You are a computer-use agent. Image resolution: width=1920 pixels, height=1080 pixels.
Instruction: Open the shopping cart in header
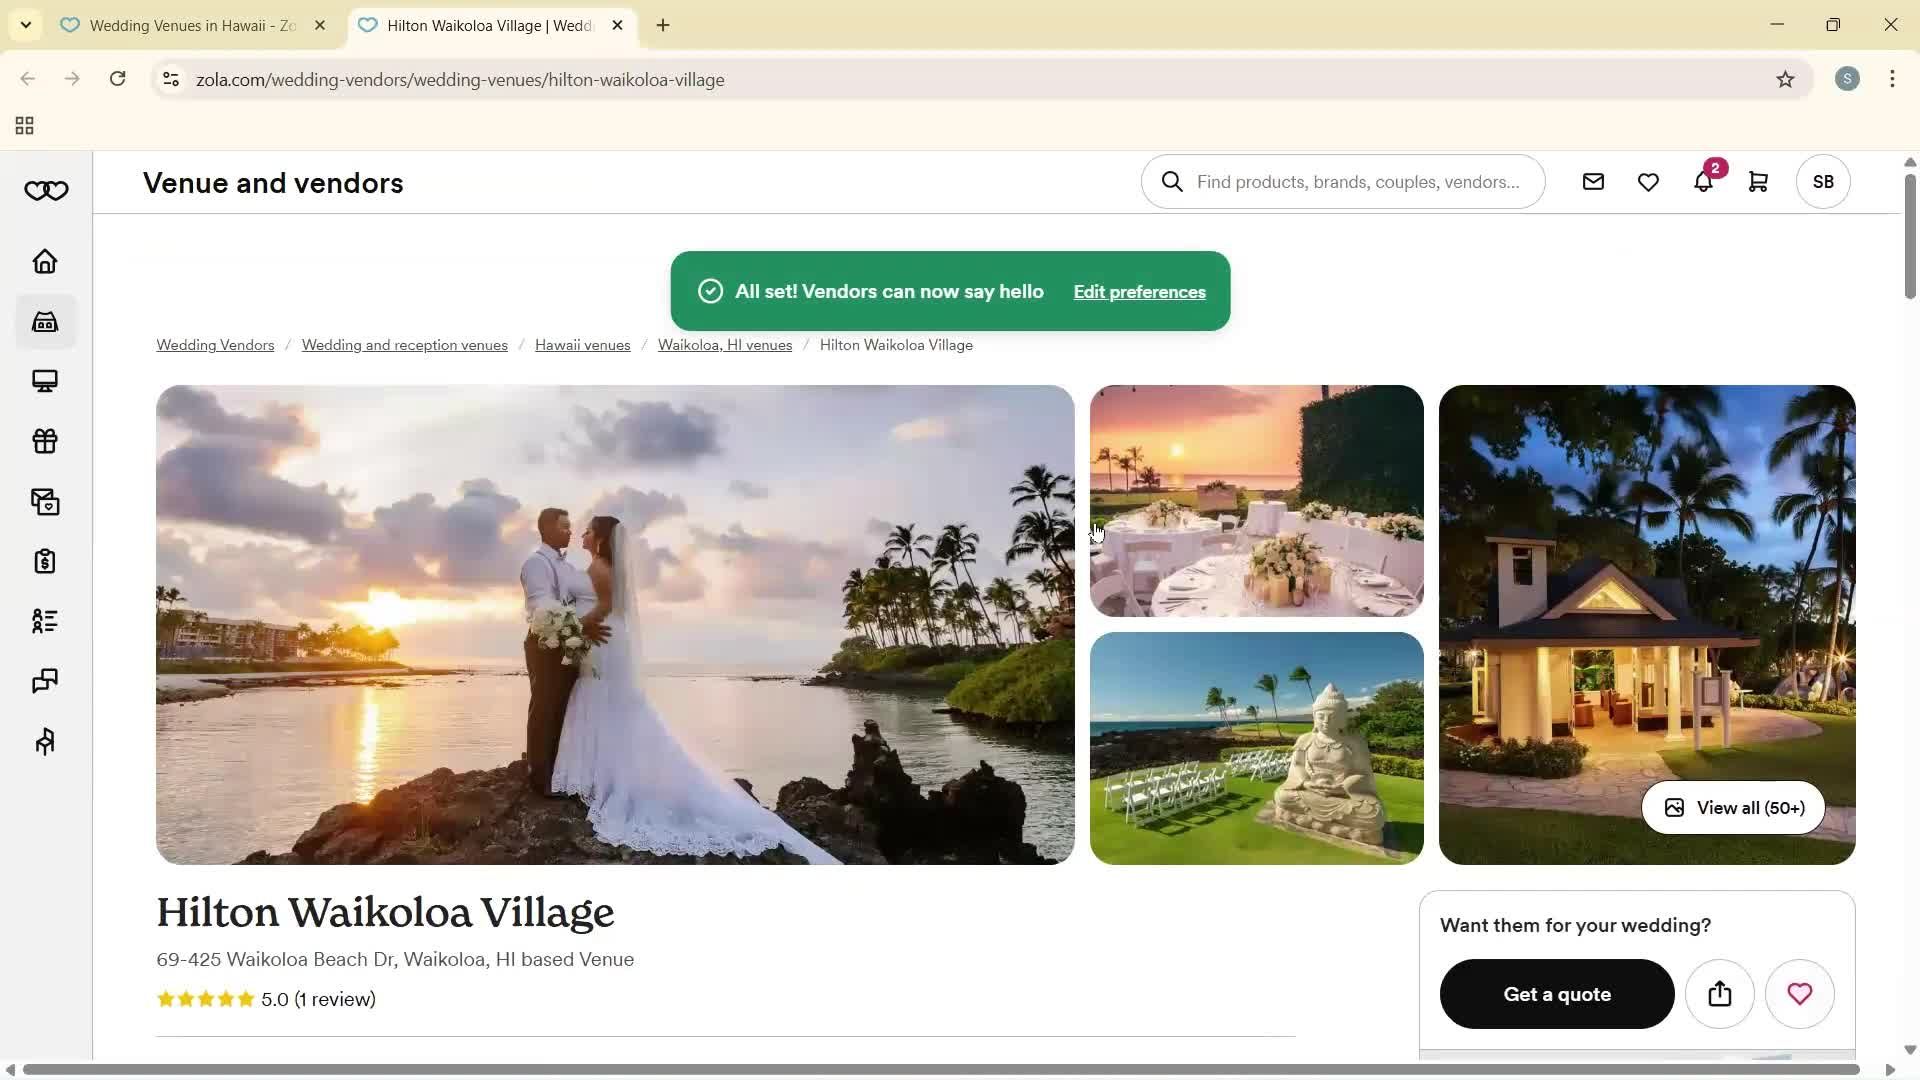[1758, 182]
